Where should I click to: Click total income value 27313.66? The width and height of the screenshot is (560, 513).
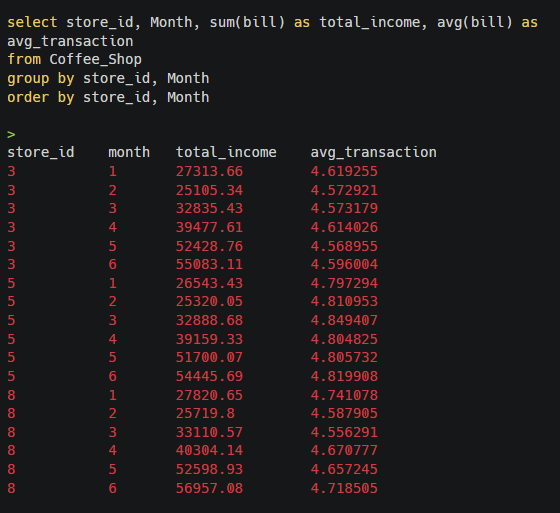(x=209, y=171)
